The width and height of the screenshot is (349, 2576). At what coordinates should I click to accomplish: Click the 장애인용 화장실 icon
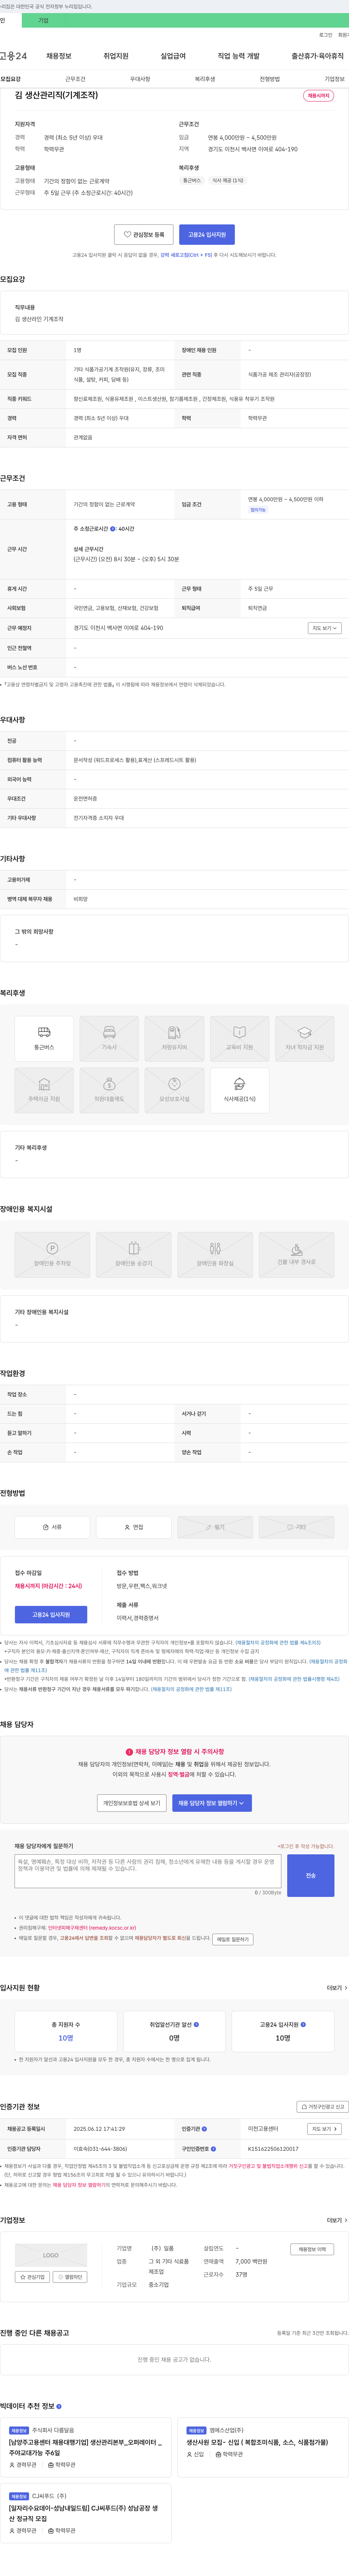[215, 1254]
